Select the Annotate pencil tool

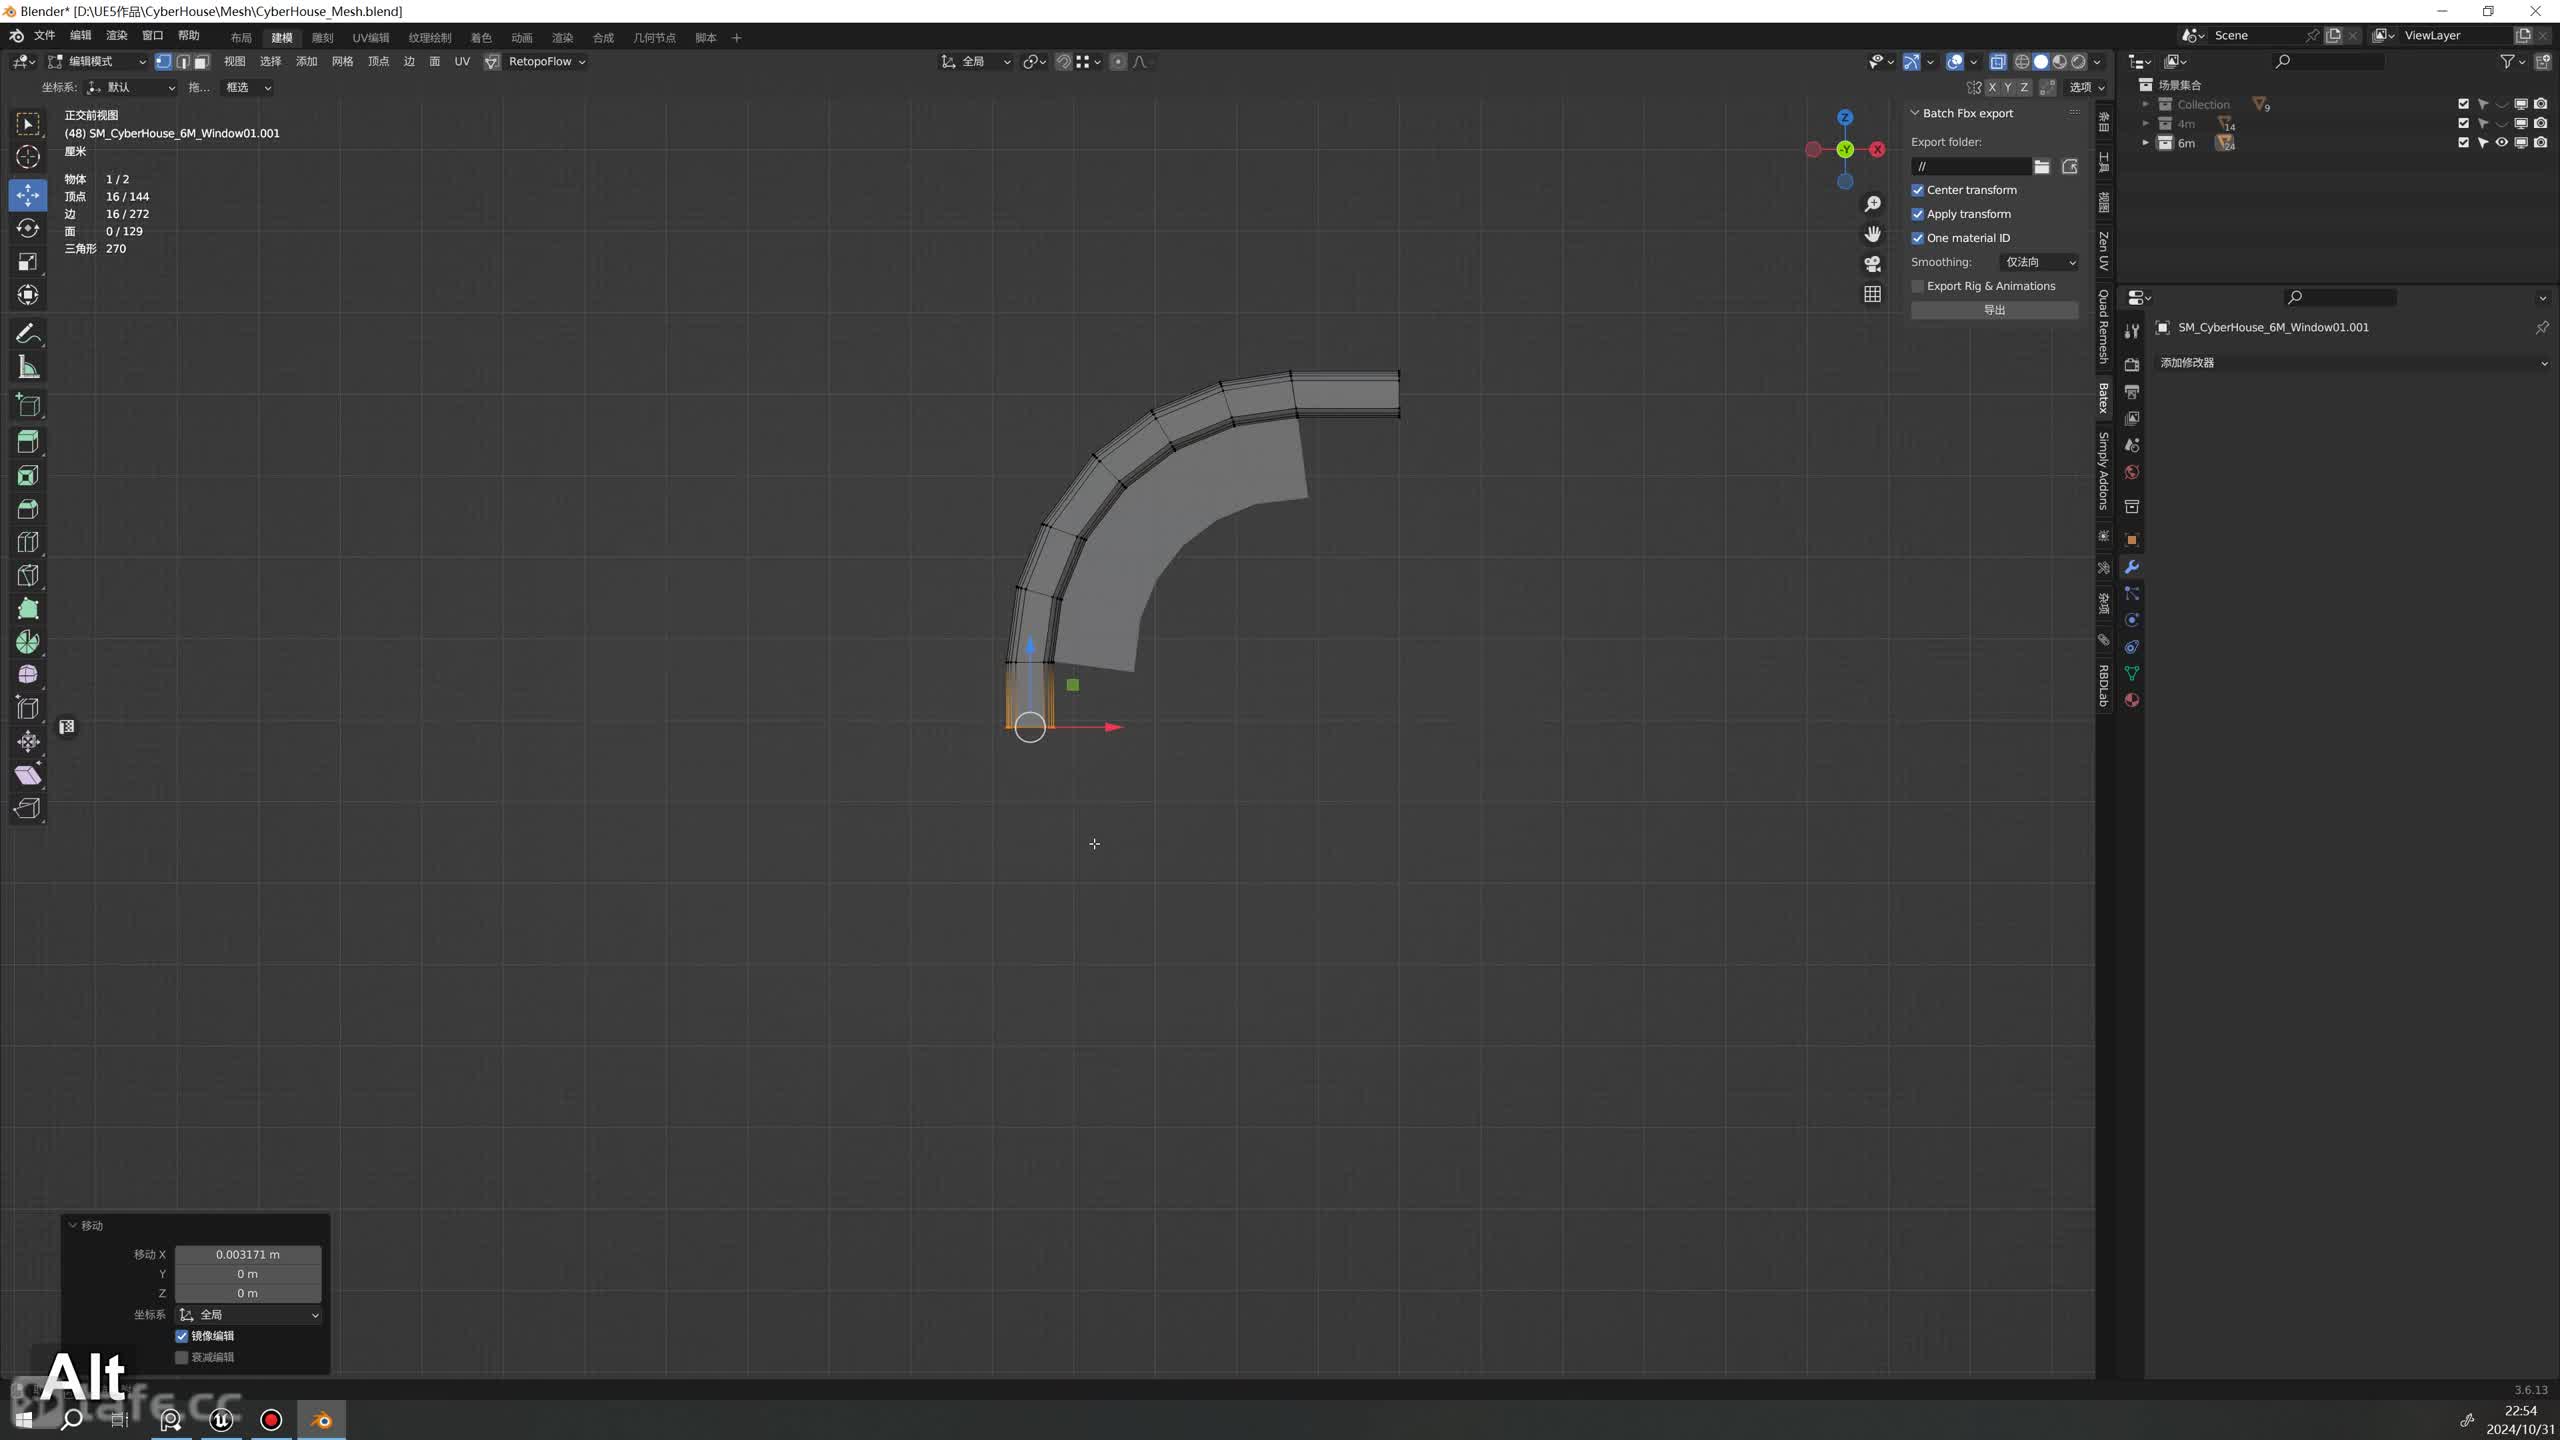(28, 334)
